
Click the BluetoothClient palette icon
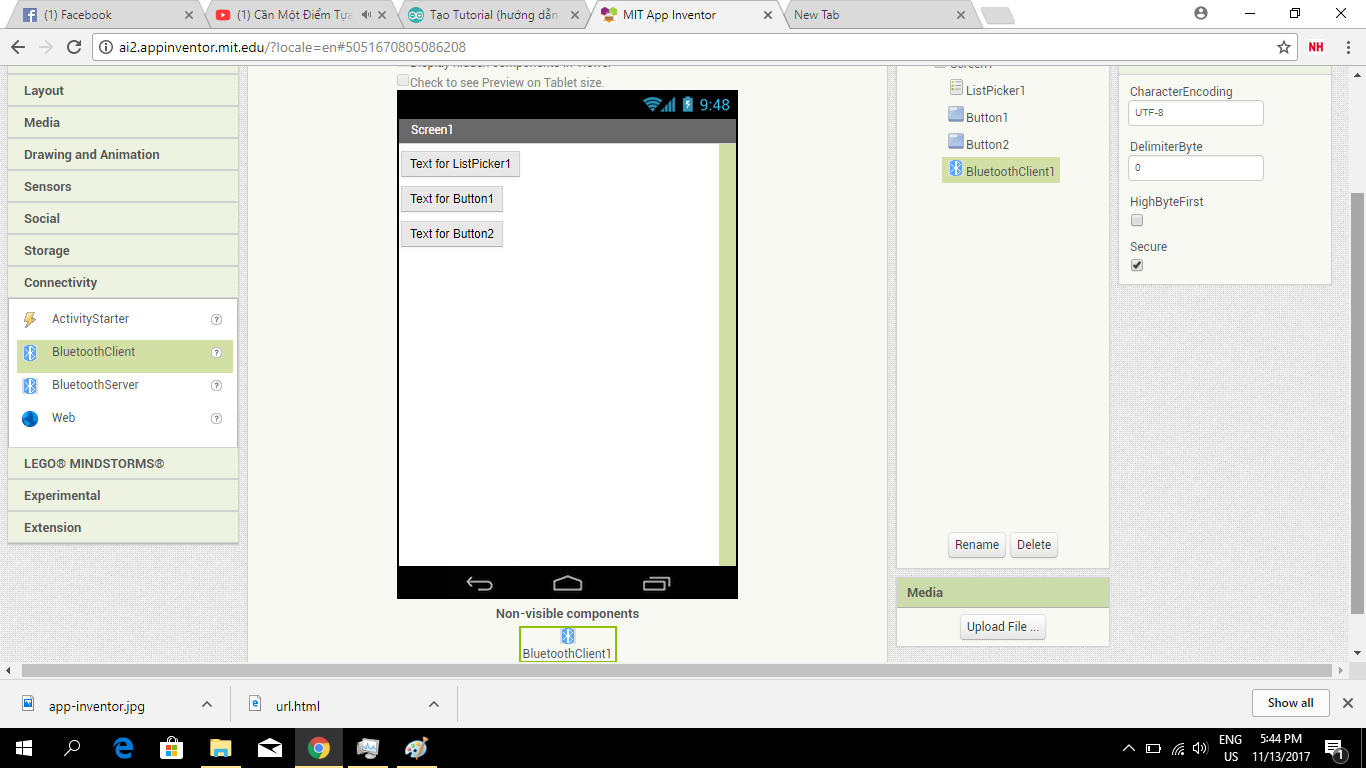(x=30, y=353)
